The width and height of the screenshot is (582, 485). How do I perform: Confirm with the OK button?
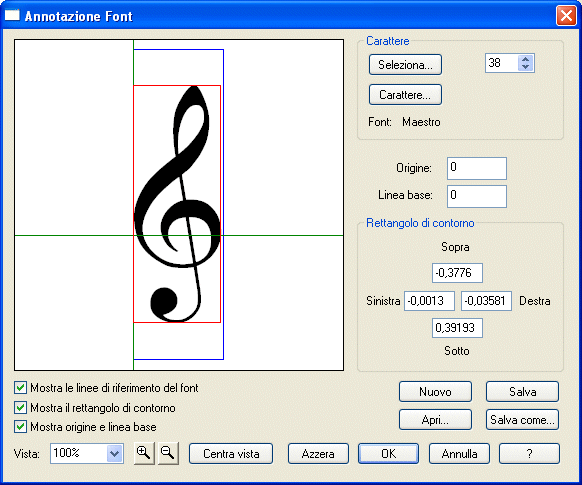(388, 453)
